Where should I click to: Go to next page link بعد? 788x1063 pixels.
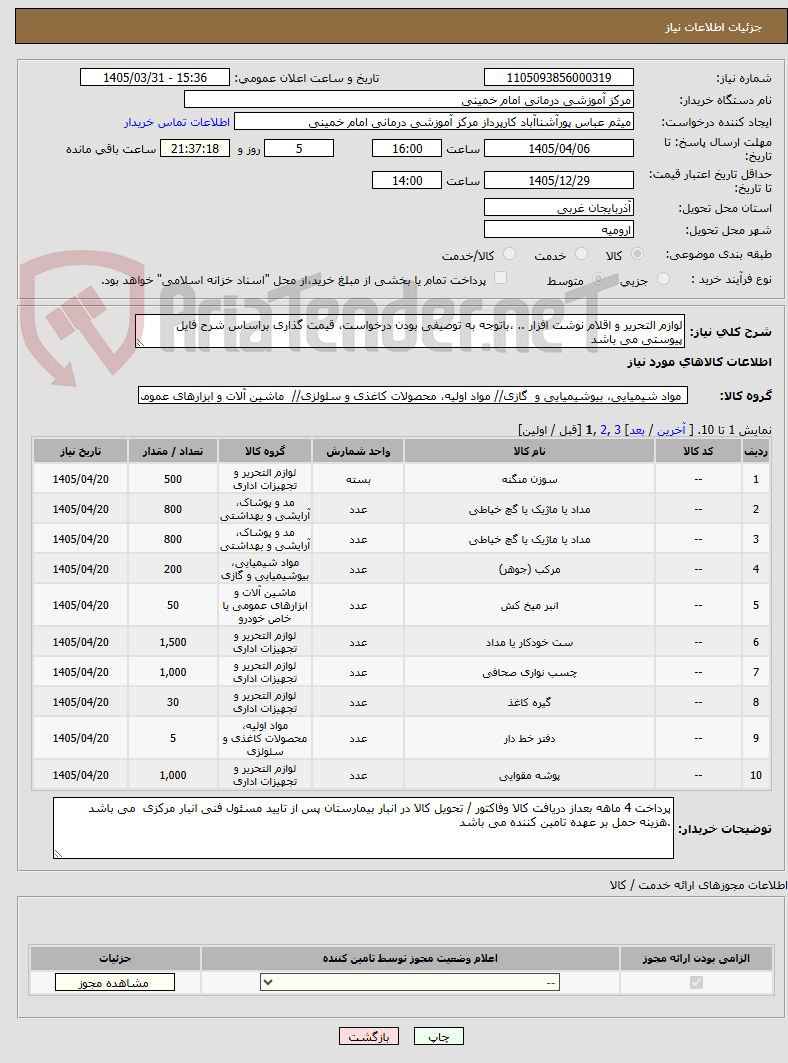coord(637,430)
